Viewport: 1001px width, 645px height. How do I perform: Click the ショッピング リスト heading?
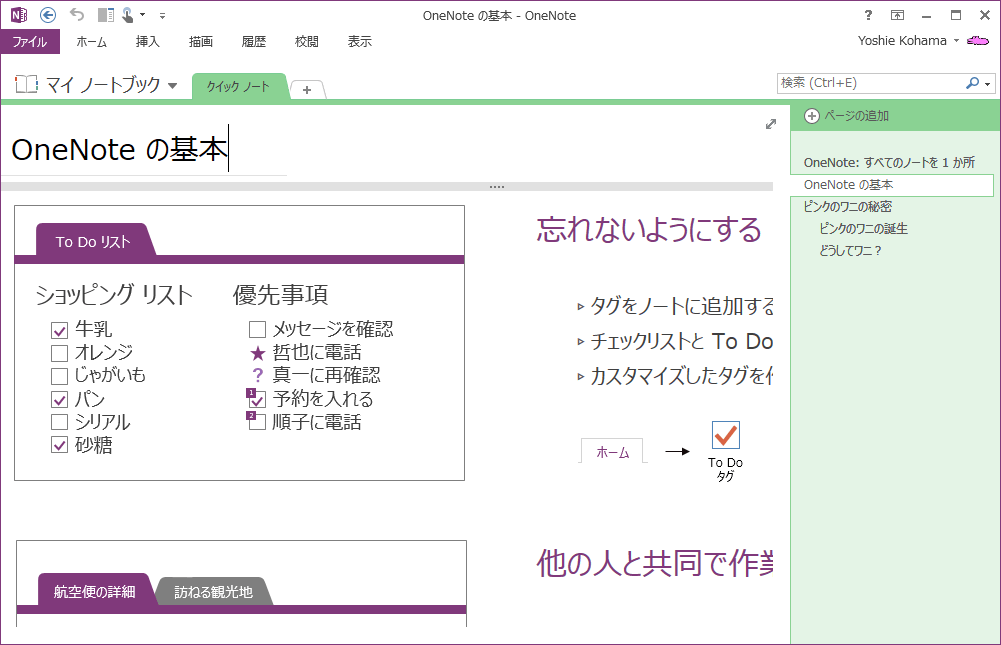click(x=114, y=294)
